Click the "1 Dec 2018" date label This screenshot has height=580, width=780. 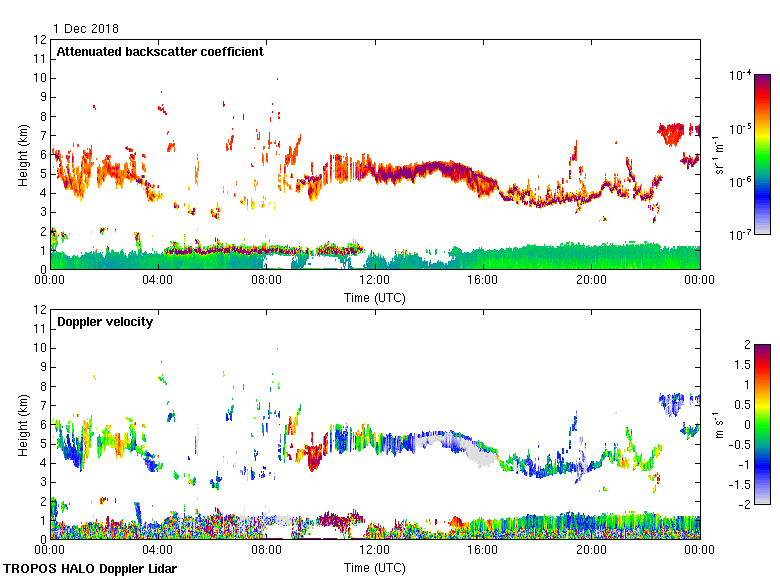tap(85, 29)
